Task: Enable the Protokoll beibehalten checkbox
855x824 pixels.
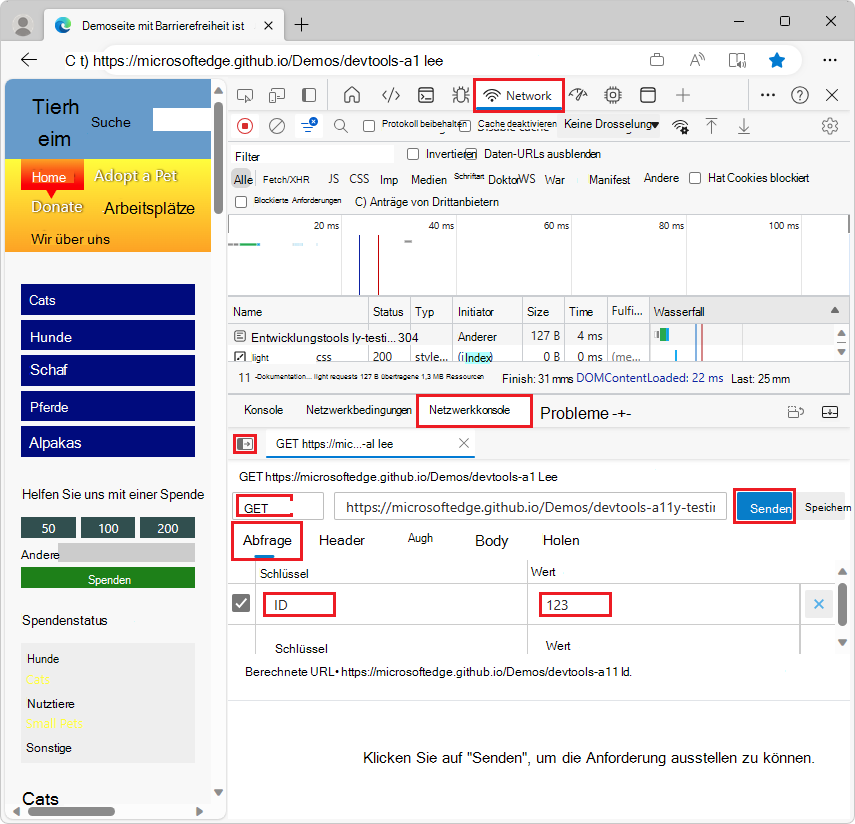Action: point(368,126)
